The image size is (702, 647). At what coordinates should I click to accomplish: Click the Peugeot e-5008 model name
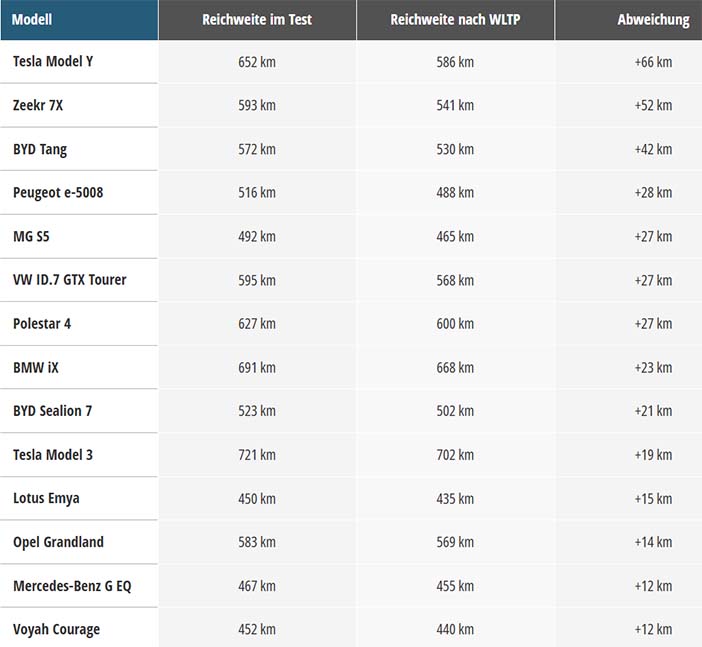pyautogui.click(x=58, y=193)
